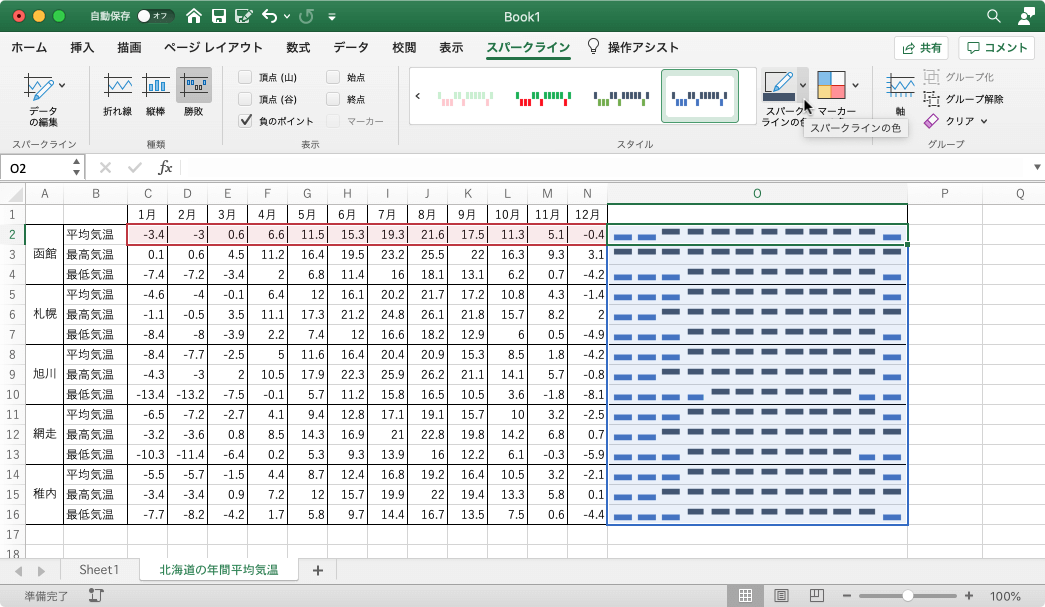This screenshot has height=607, width=1045.
Task: Enable 頂点 (山) high point checkbox
Action: point(245,77)
